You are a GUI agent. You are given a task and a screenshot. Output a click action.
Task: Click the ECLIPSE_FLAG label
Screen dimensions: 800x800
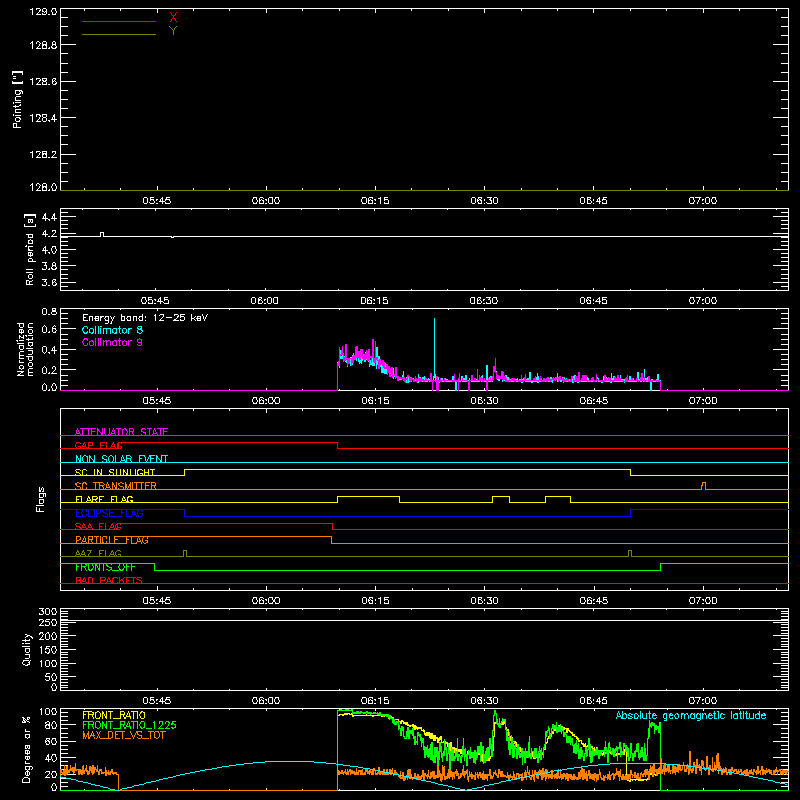click(x=109, y=513)
